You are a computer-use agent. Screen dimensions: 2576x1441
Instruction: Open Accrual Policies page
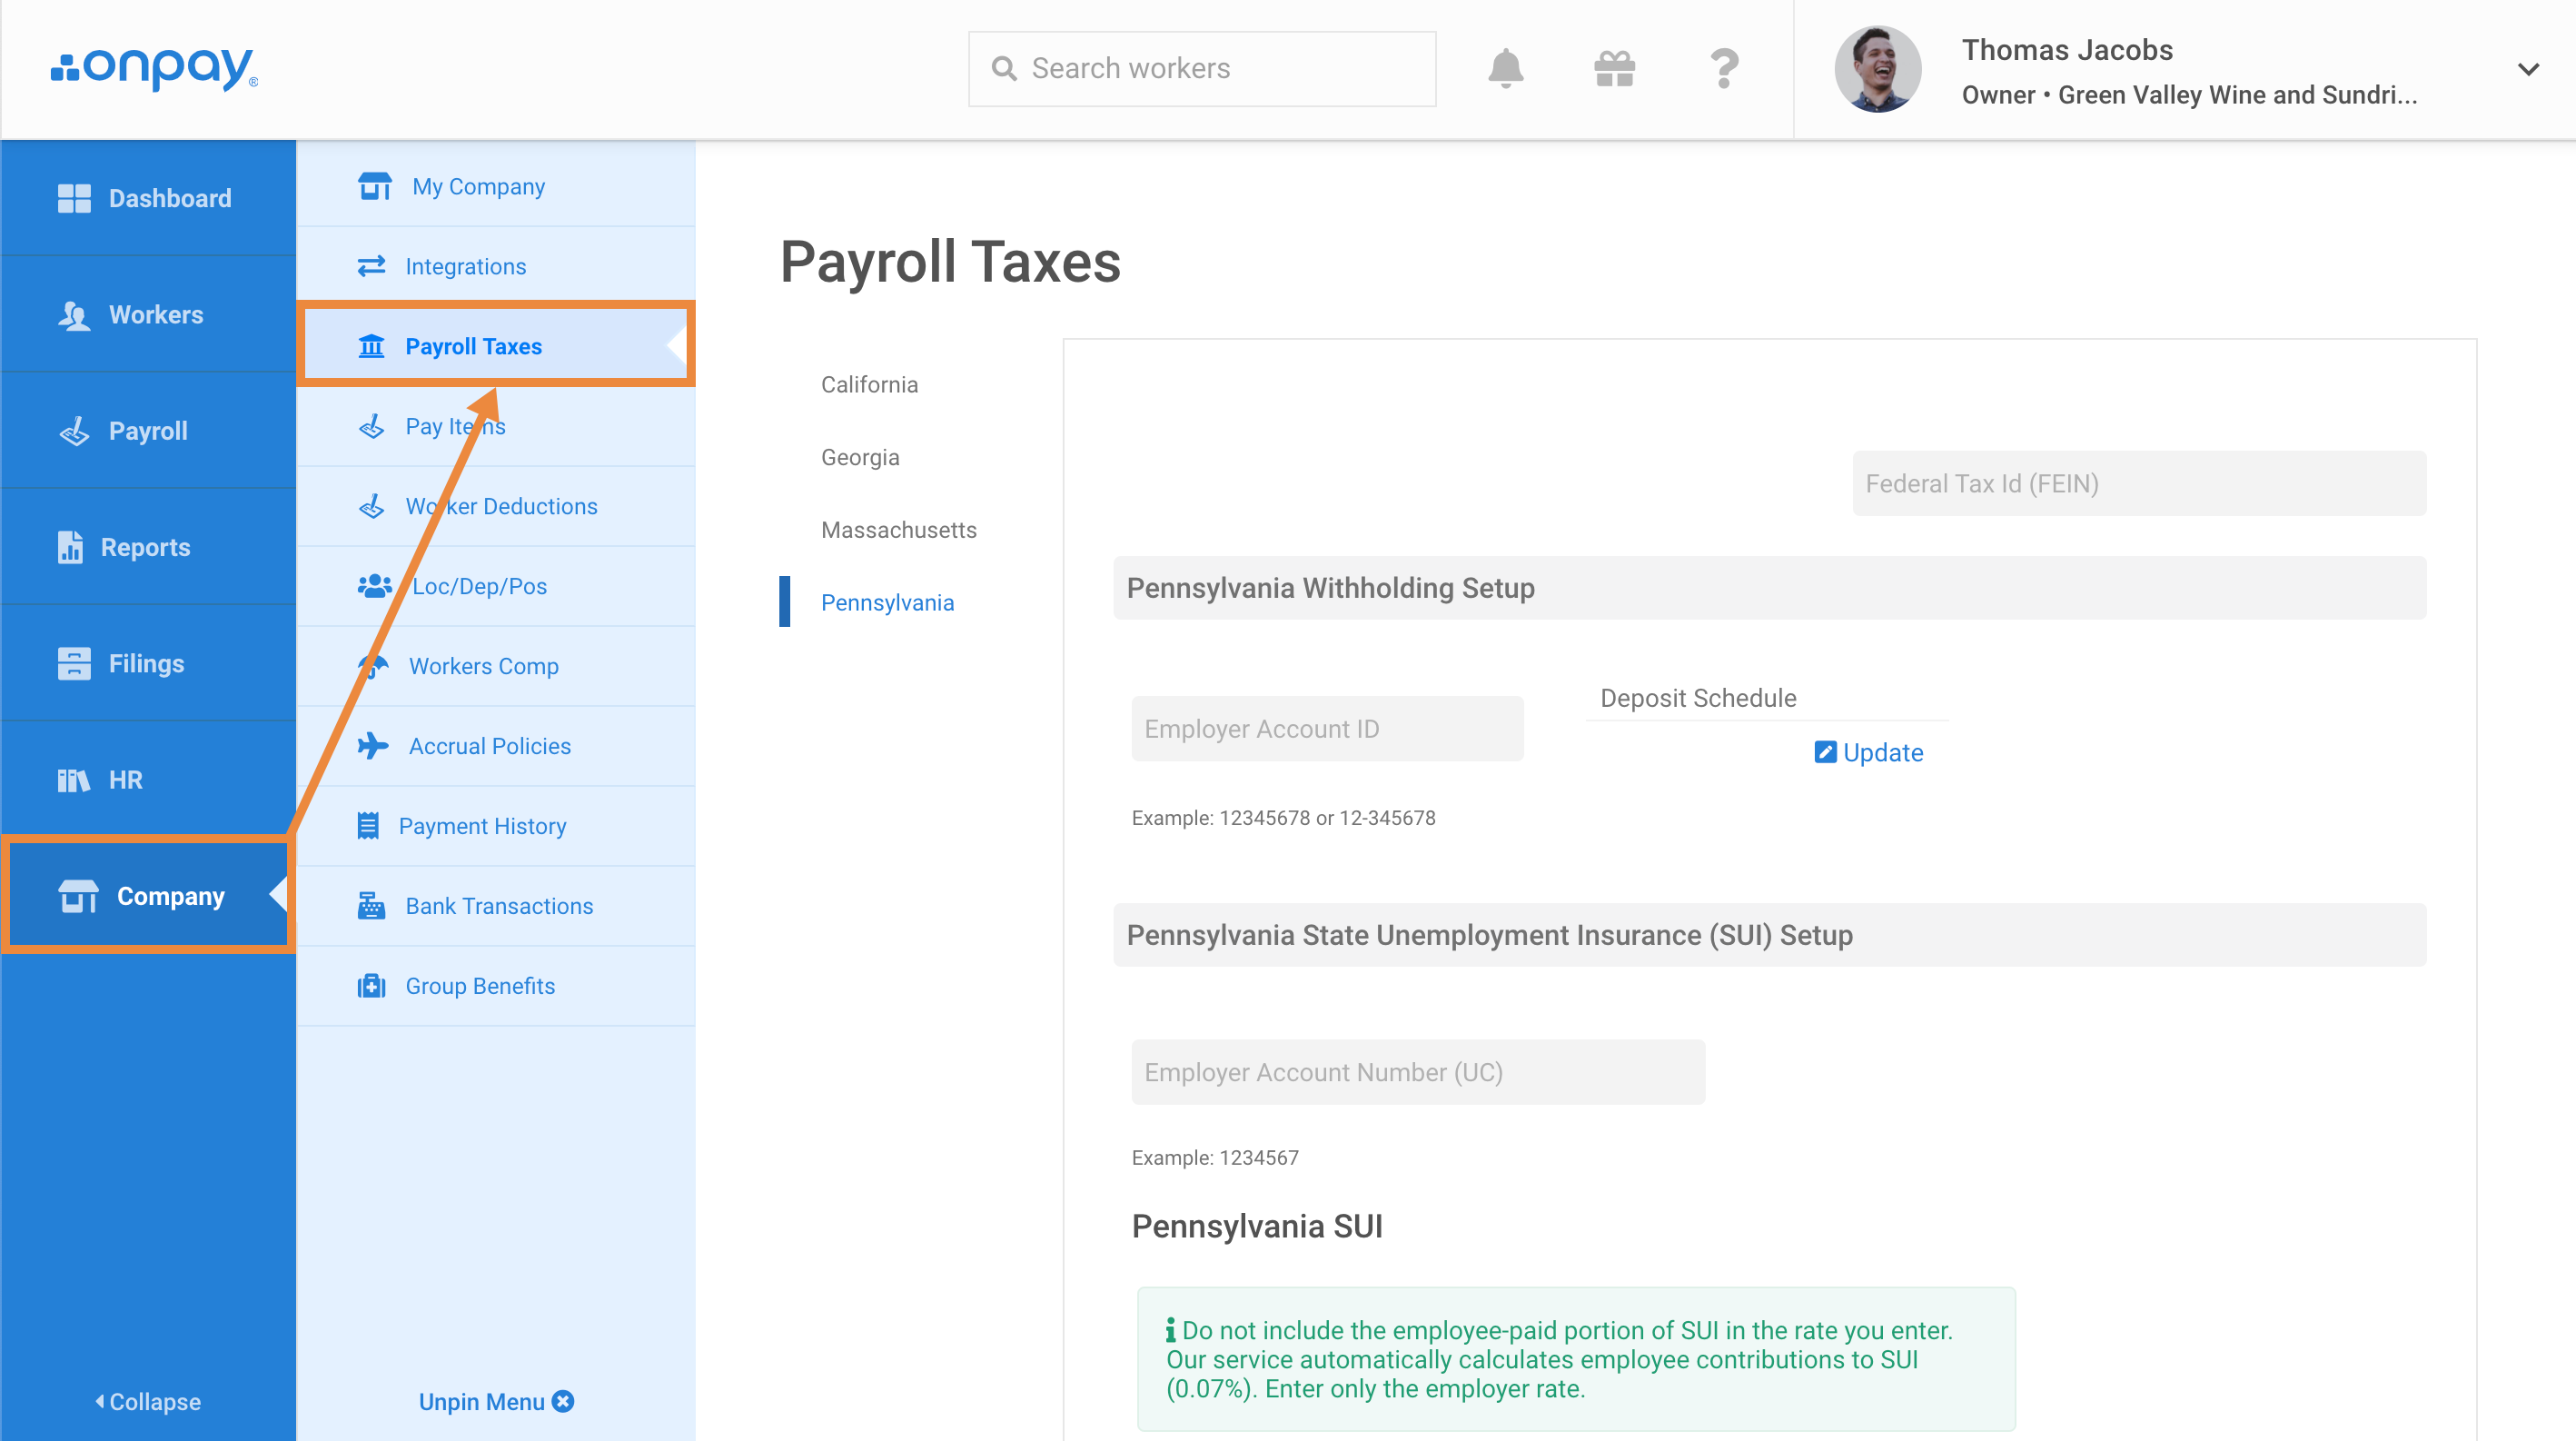click(496, 746)
